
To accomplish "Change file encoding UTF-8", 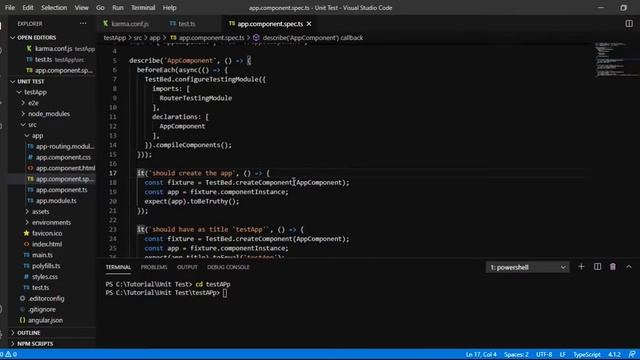I will (544, 354).
